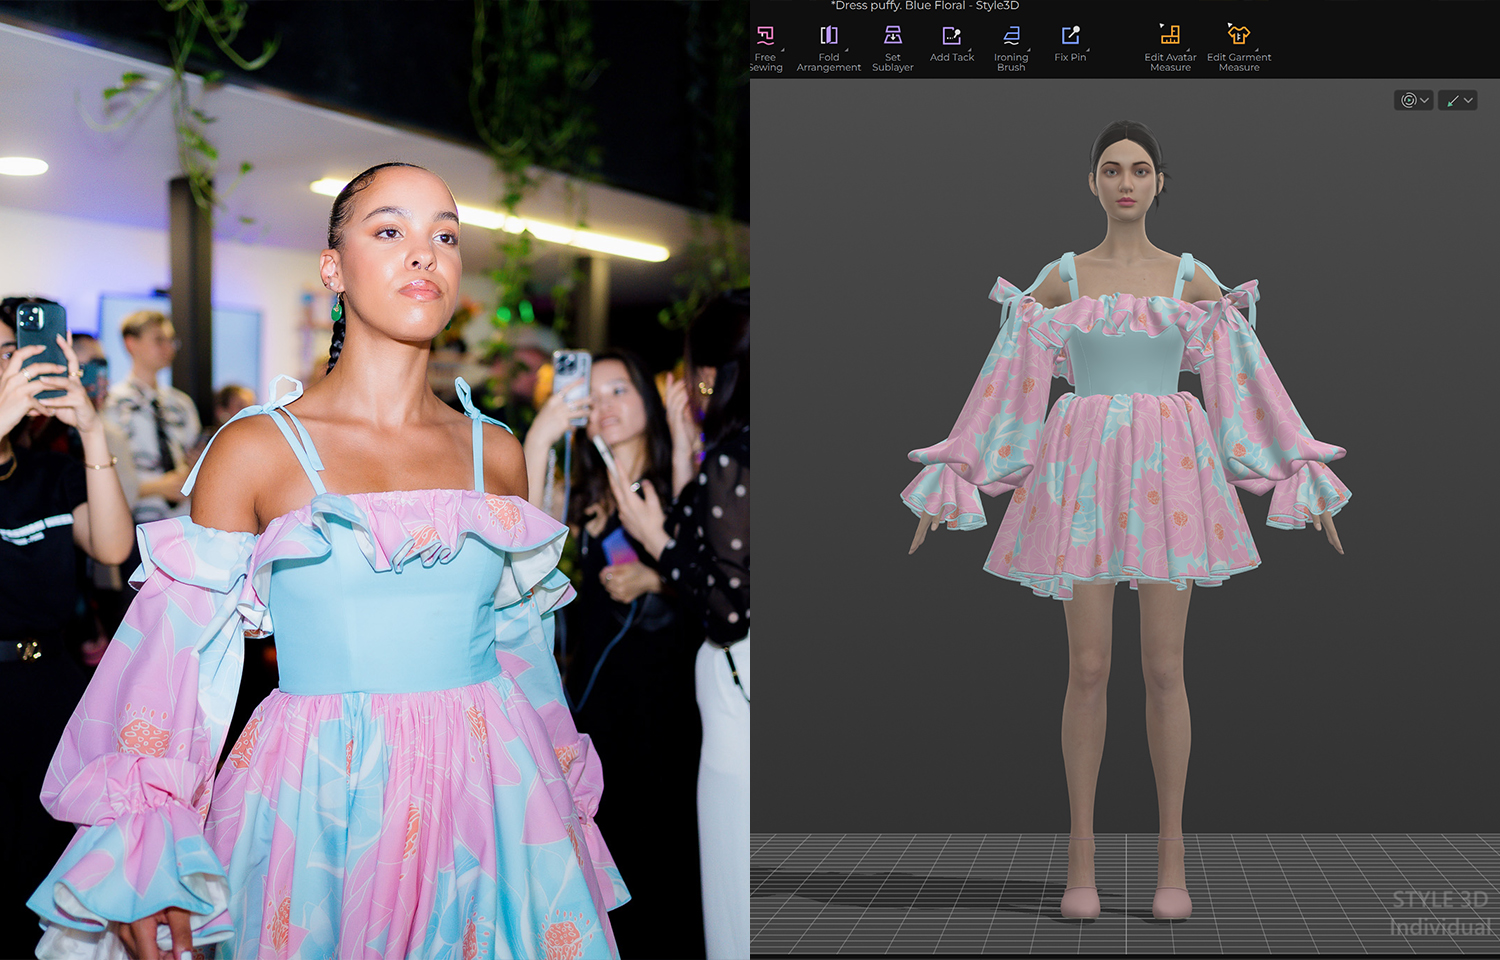
Task: Click the document title 'Dress puffy. Blue Floral'
Action: 925,6
